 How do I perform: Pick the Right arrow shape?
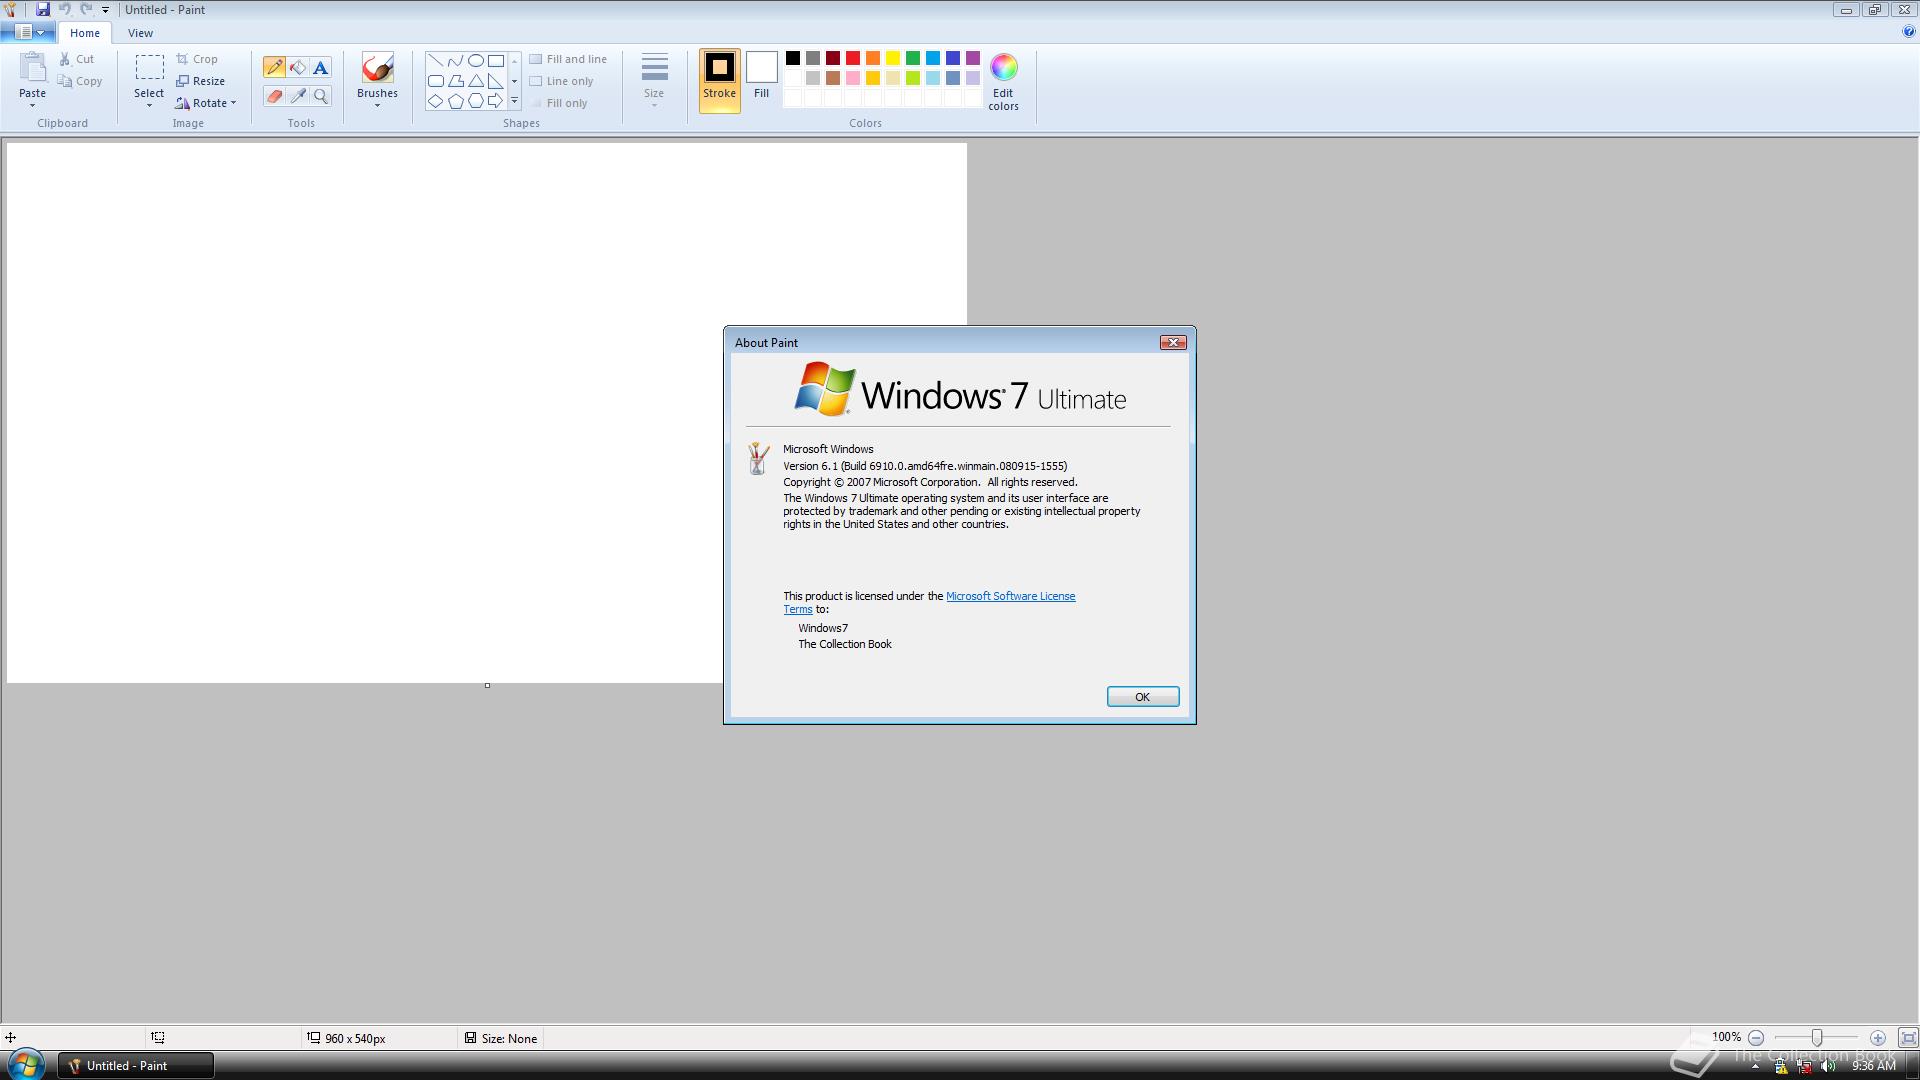(496, 101)
